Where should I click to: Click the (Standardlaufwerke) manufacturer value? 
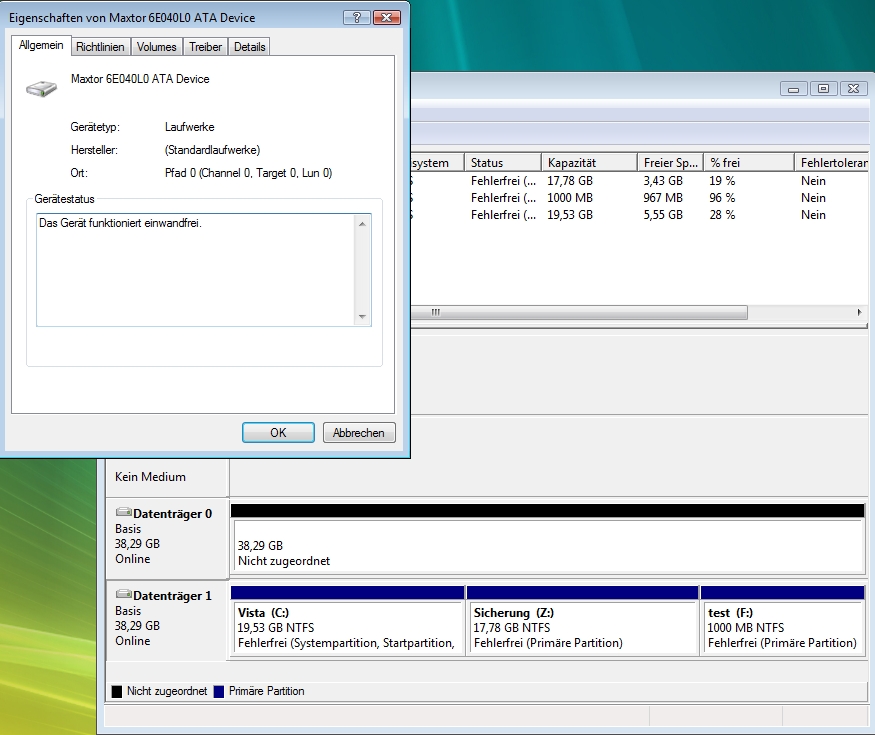tap(213, 150)
